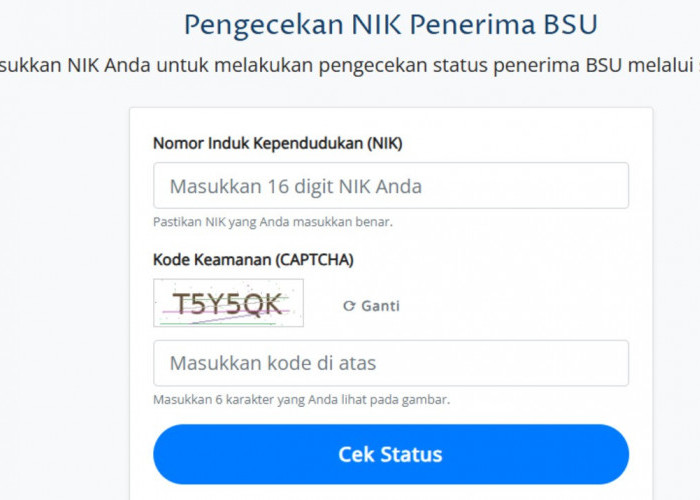Click the Ganti link text
Image resolution: width=700 pixels, height=500 pixels.
380,306
